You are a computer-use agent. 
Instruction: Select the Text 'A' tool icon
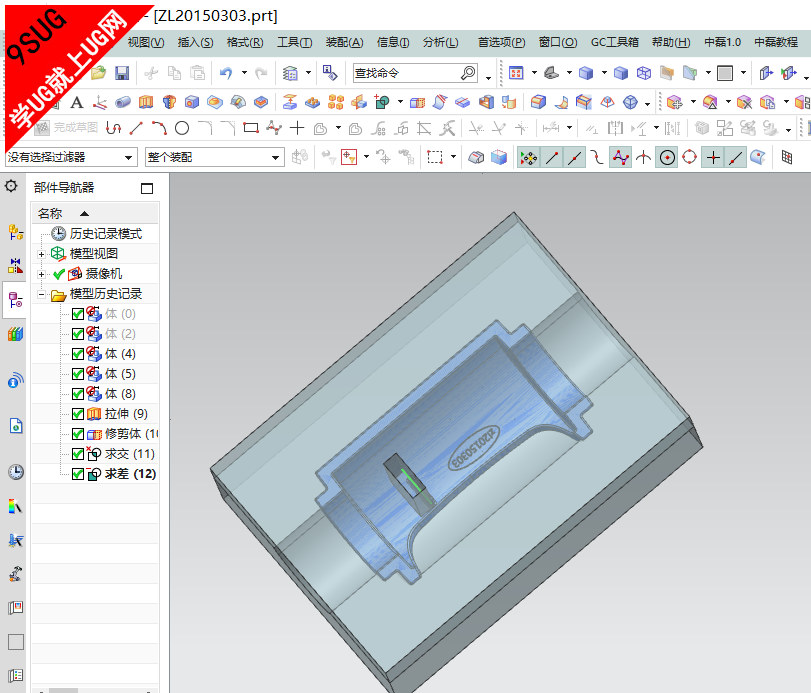tap(77, 102)
